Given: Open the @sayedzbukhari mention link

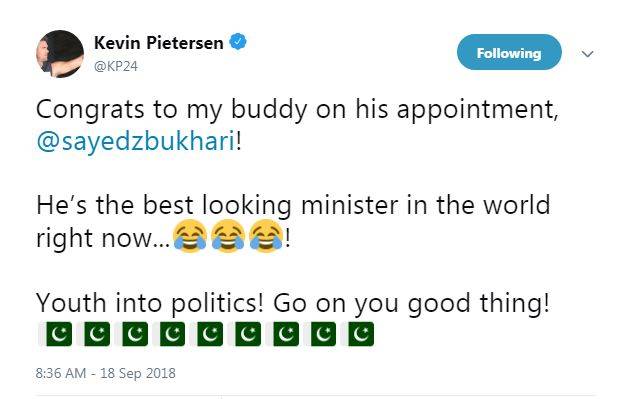Looking at the screenshot, I should pyautogui.click(x=136, y=141).
